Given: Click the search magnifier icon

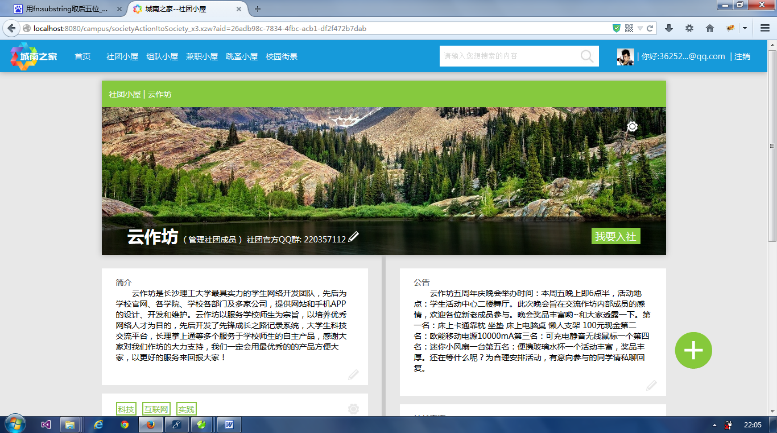Looking at the screenshot, I should click(588, 57).
